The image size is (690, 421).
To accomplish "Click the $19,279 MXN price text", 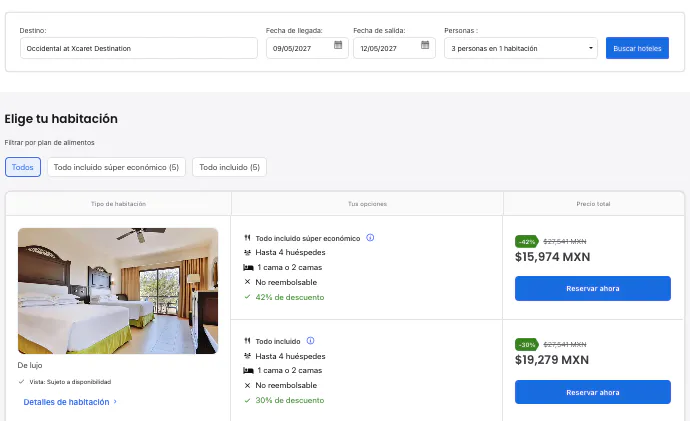I will click(552, 360).
